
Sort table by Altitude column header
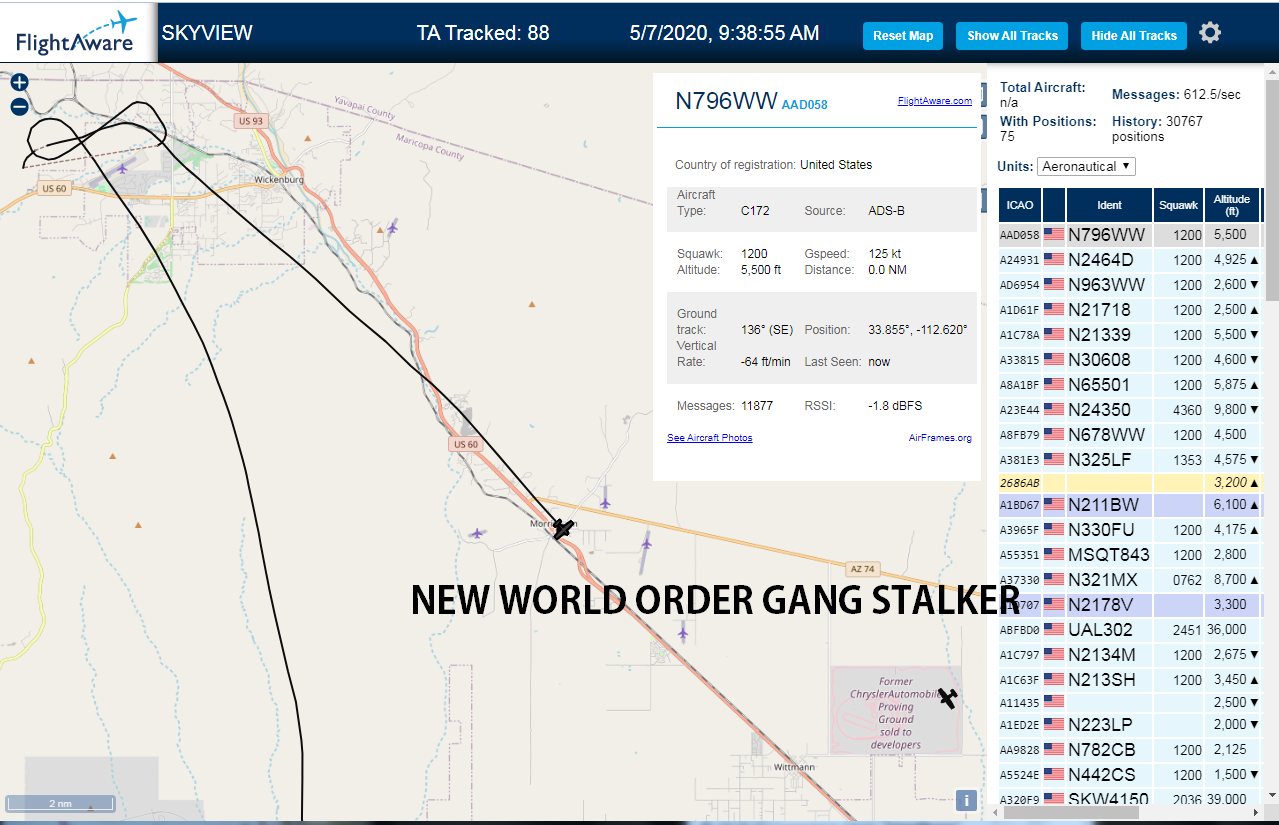1232,205
